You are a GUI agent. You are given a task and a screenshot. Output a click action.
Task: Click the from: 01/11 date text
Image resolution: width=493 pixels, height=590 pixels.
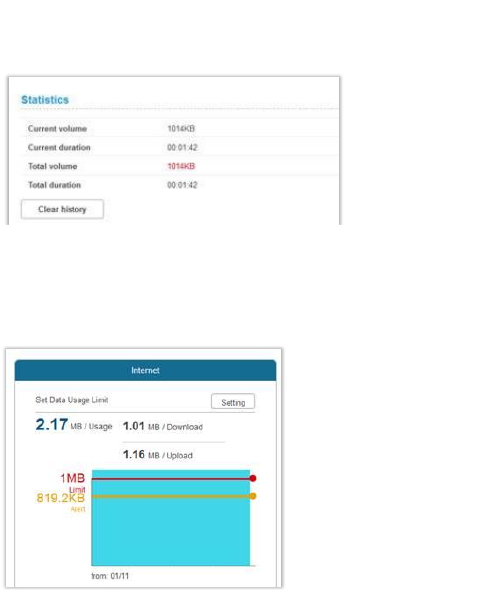[x=110, y=576]
